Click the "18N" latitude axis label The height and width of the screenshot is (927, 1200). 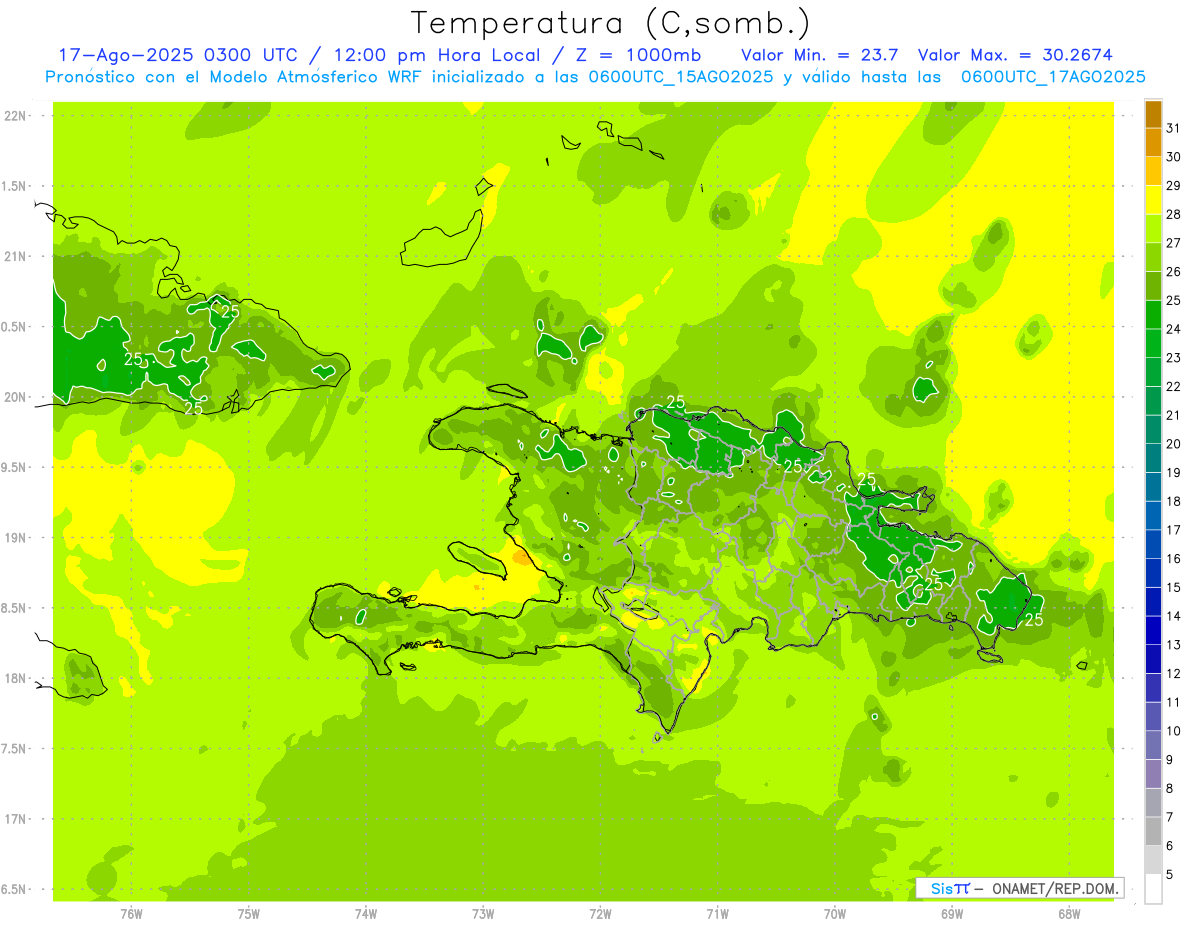tap(15, 678)
